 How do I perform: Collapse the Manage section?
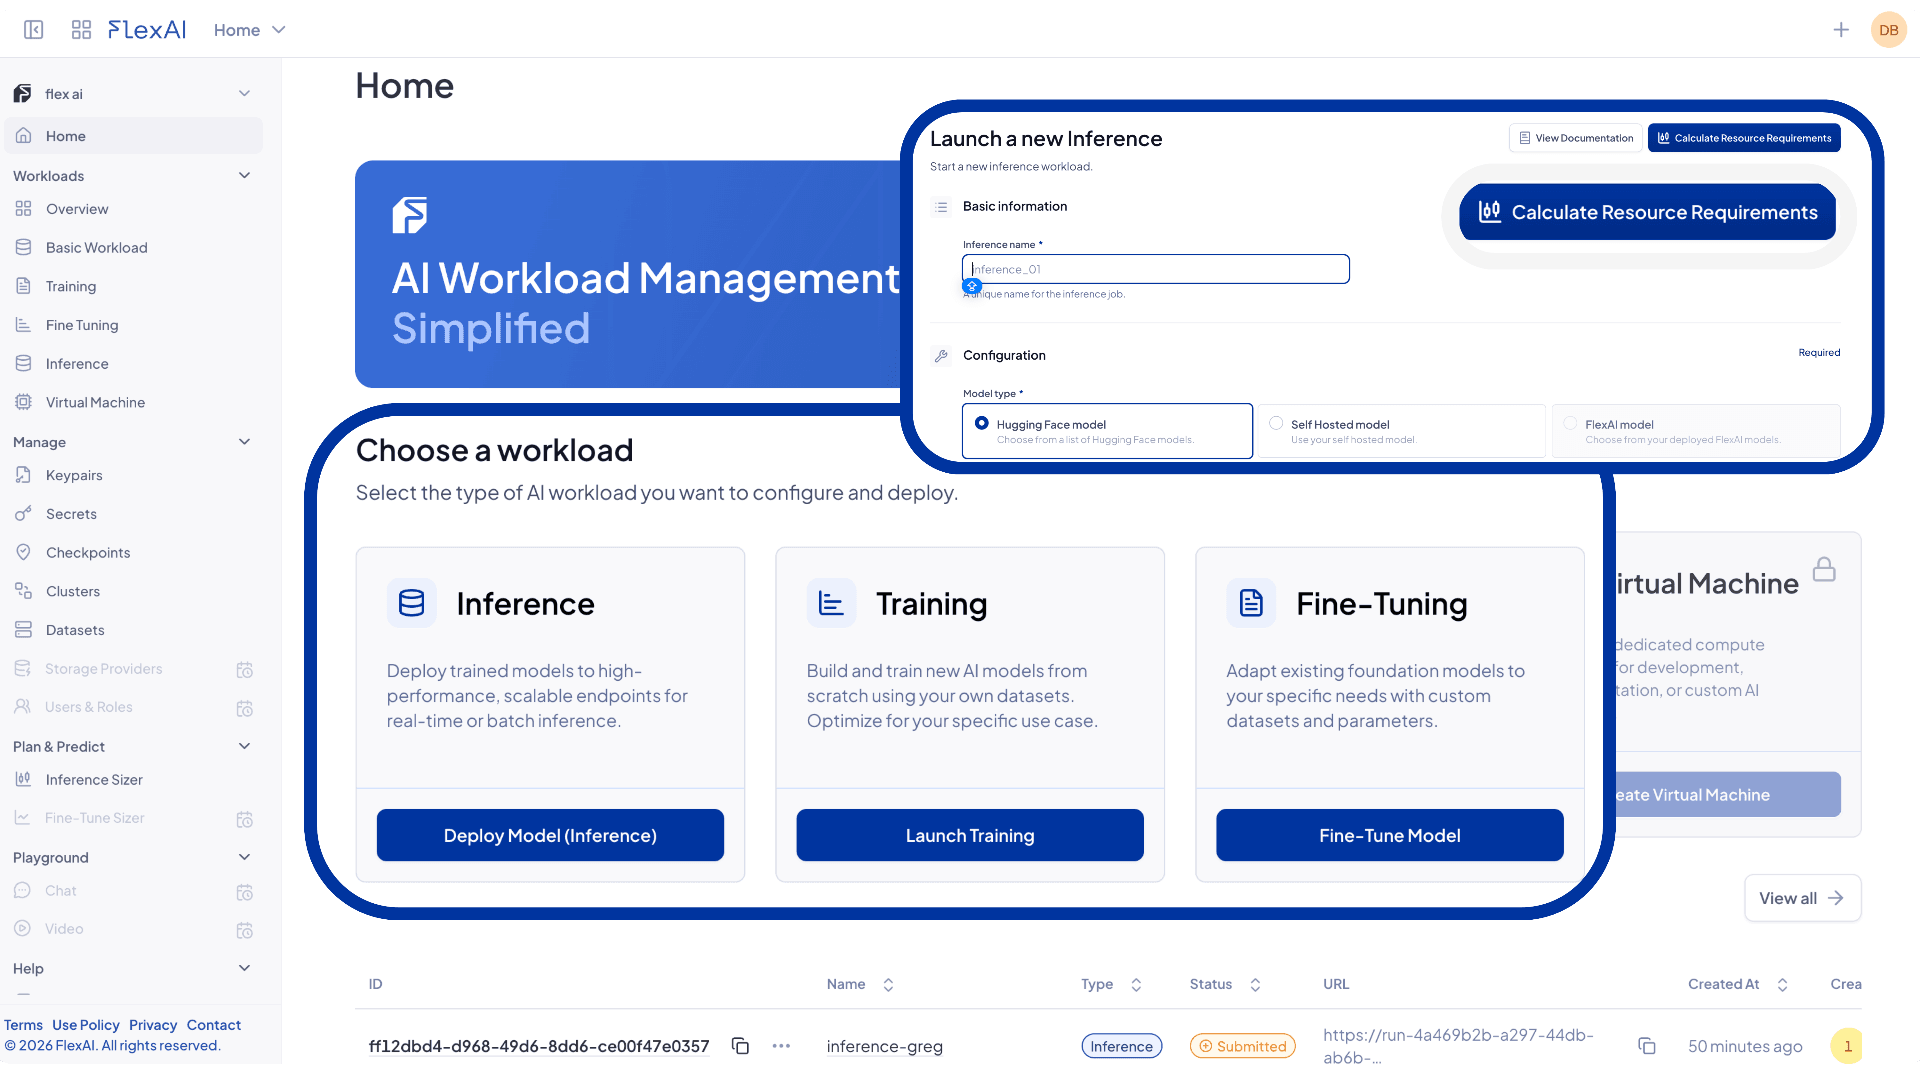(244, 442)
